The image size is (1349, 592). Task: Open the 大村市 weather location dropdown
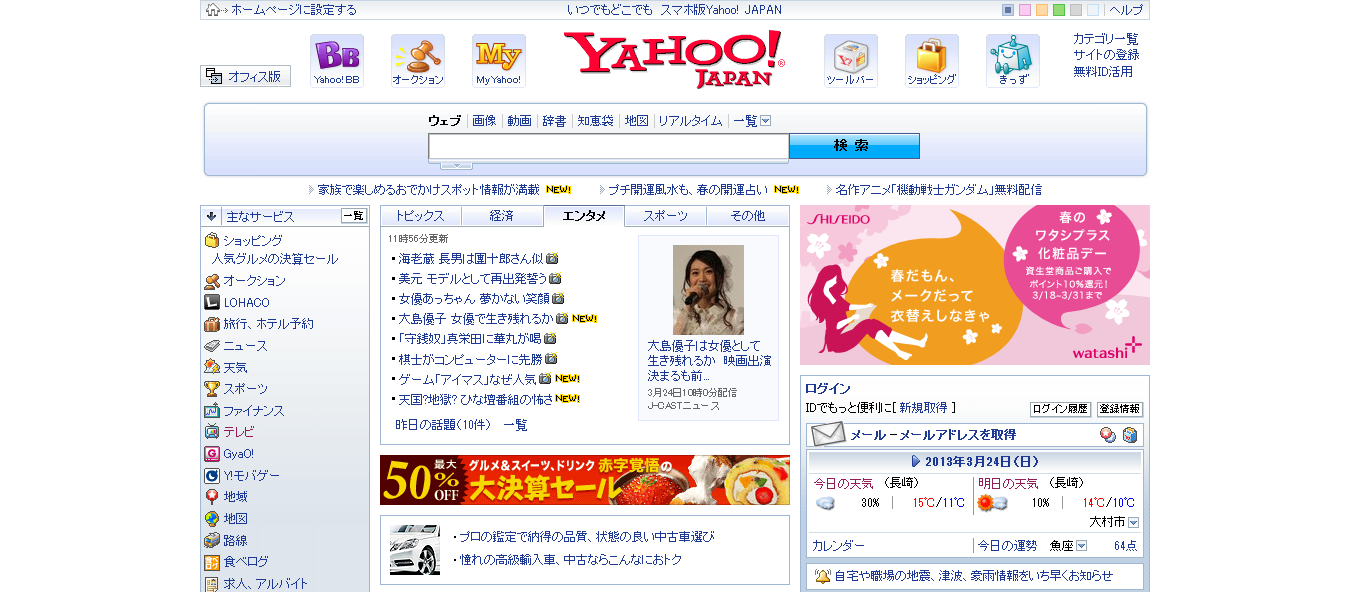(1133, 522)
